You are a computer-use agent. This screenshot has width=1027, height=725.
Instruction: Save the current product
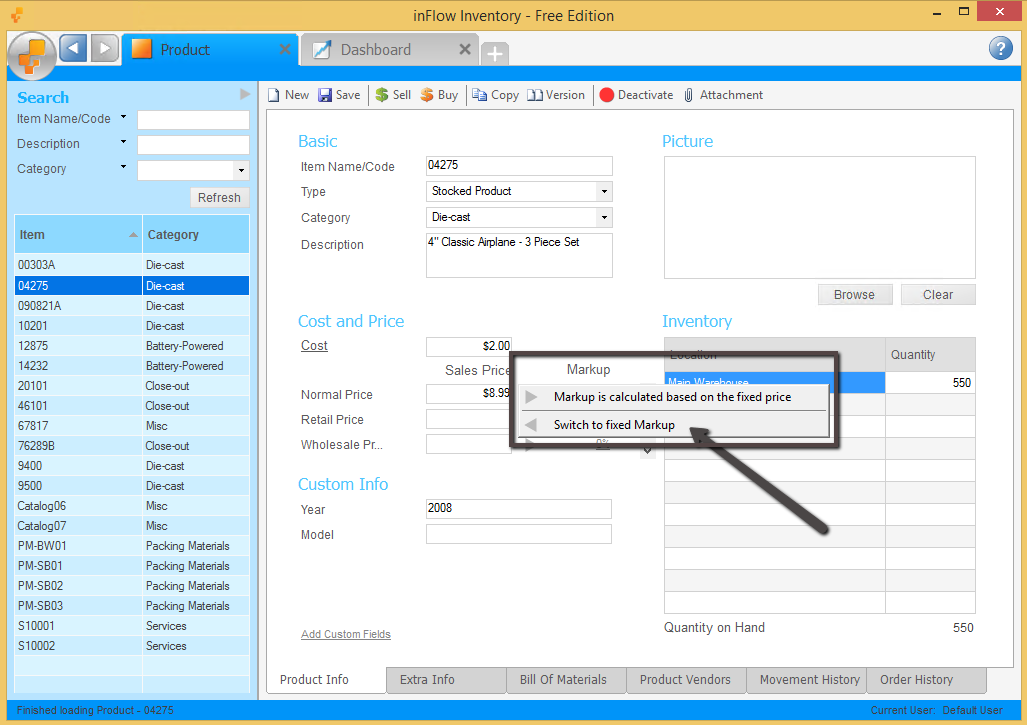tap(339, 95)
